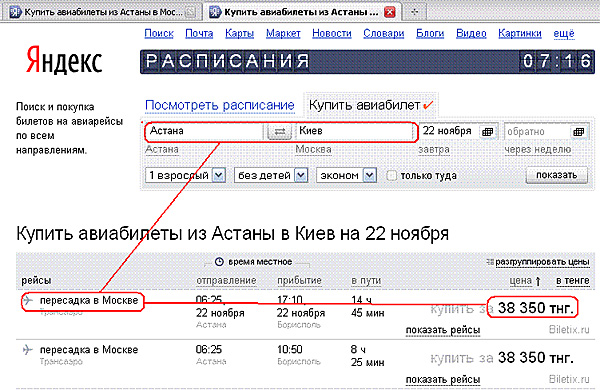Sort by цена column header
Viewport: 600px width, 390px height.
point(521,281)
